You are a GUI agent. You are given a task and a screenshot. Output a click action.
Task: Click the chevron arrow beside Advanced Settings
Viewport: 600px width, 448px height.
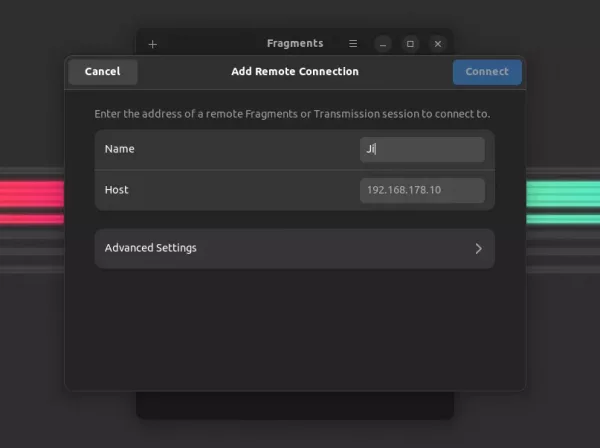pyautogui.click(x=478, y=249)
